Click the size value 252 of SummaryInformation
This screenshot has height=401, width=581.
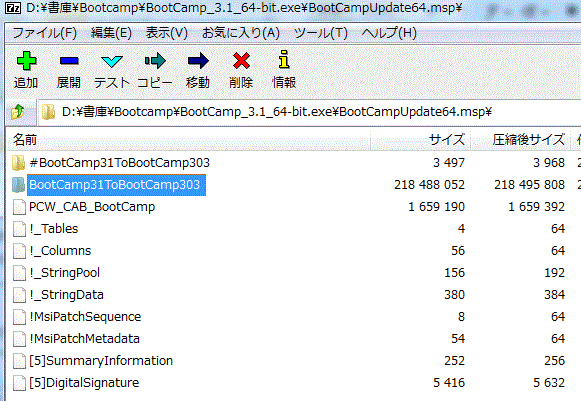tap(454, 361)
